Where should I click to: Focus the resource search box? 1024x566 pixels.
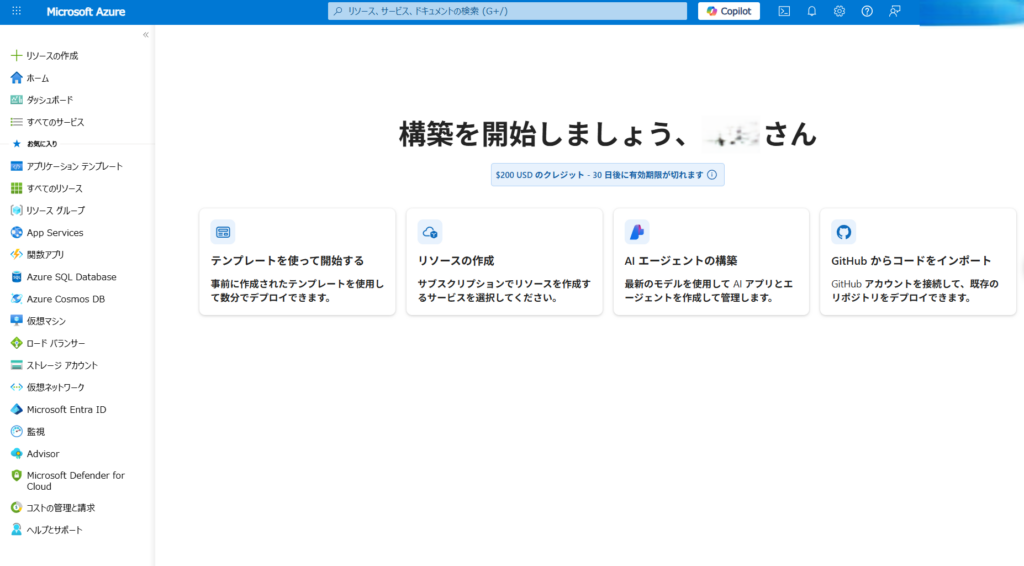click(507, 11)
